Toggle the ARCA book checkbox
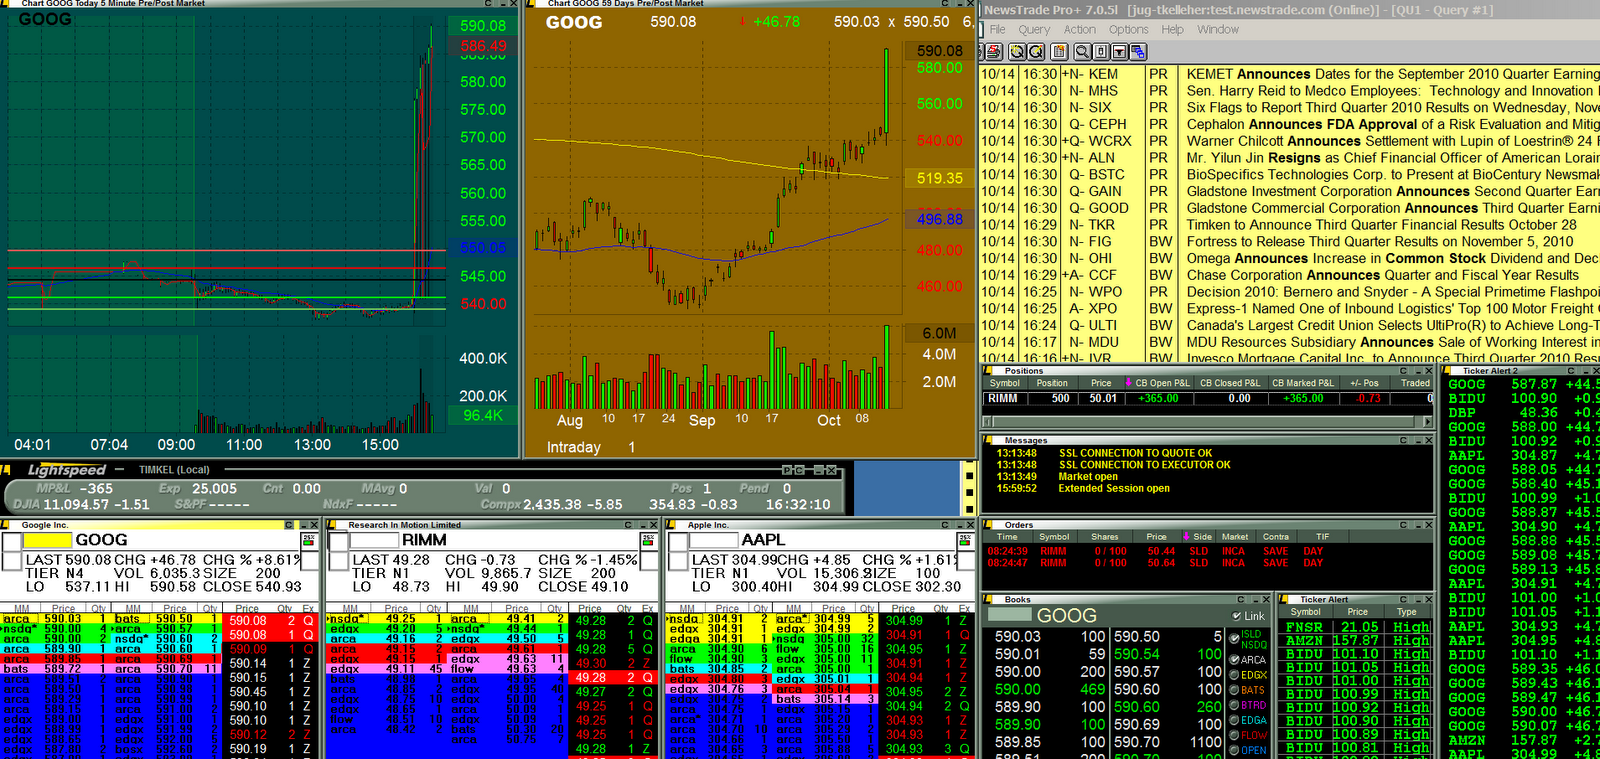Viewport: 1600px width, 759px height. tap(1235, 660)
